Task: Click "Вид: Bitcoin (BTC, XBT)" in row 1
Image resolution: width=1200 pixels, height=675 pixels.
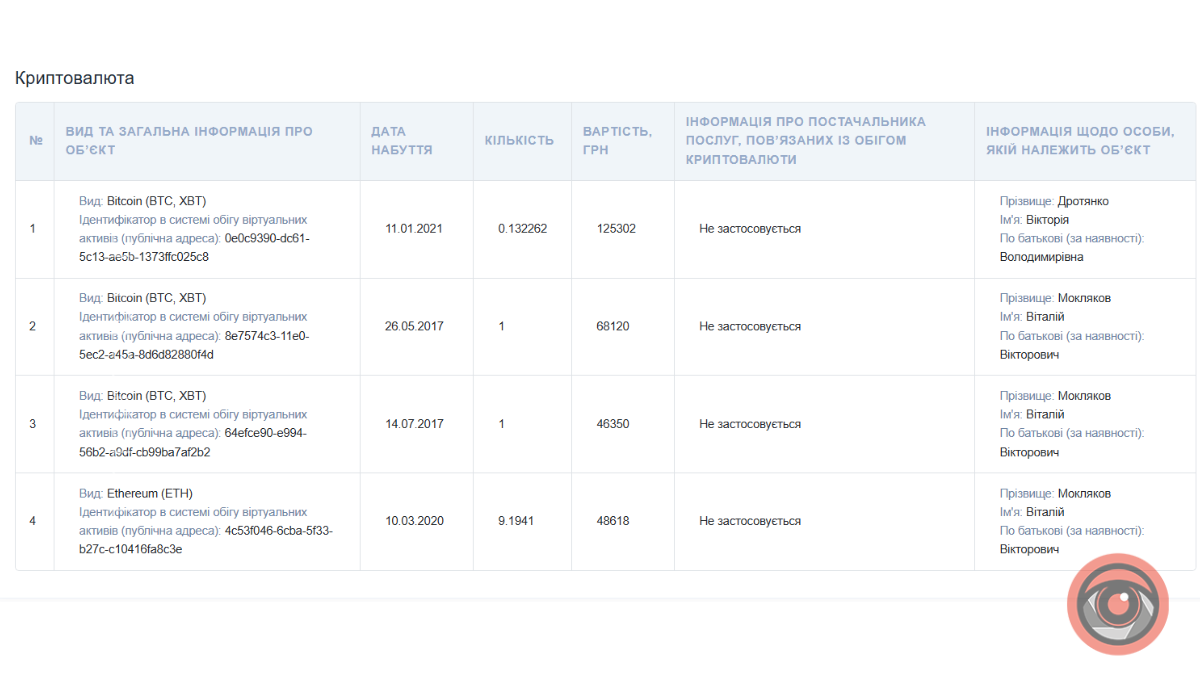Action: click(x=143, y=201)
